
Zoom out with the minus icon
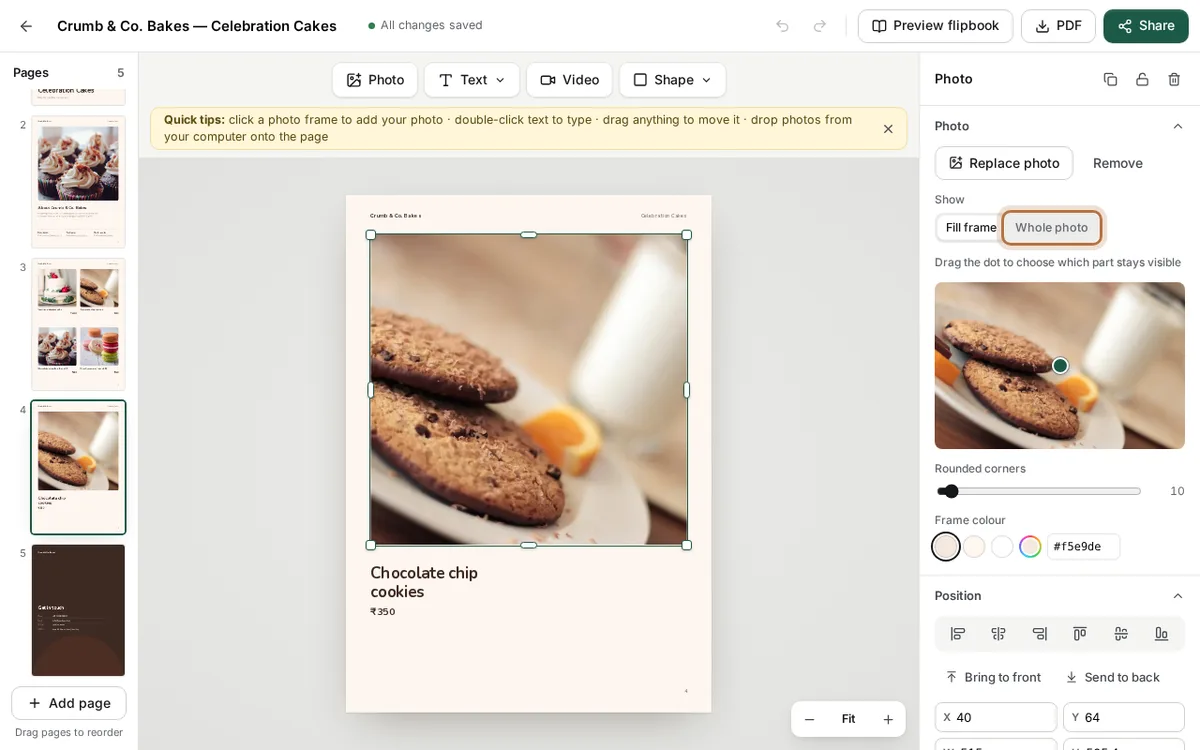coord(809,719)
